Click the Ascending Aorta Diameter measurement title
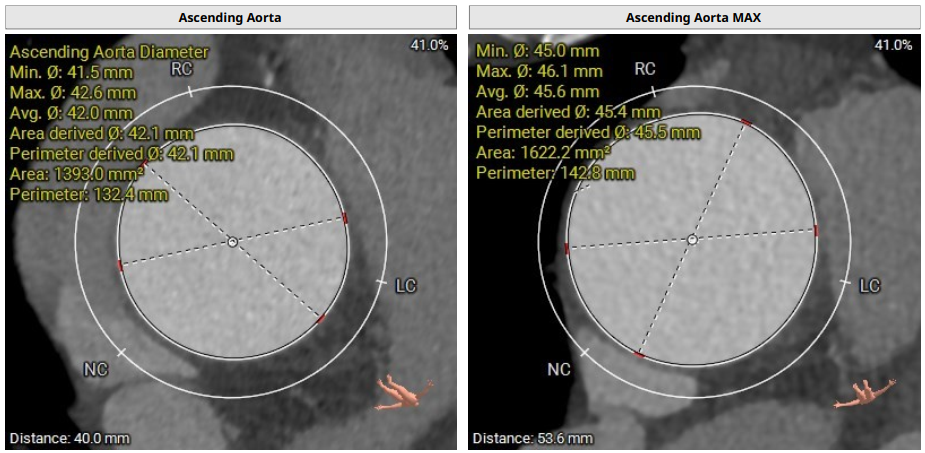Screen dimensions: 925x453 109,52
